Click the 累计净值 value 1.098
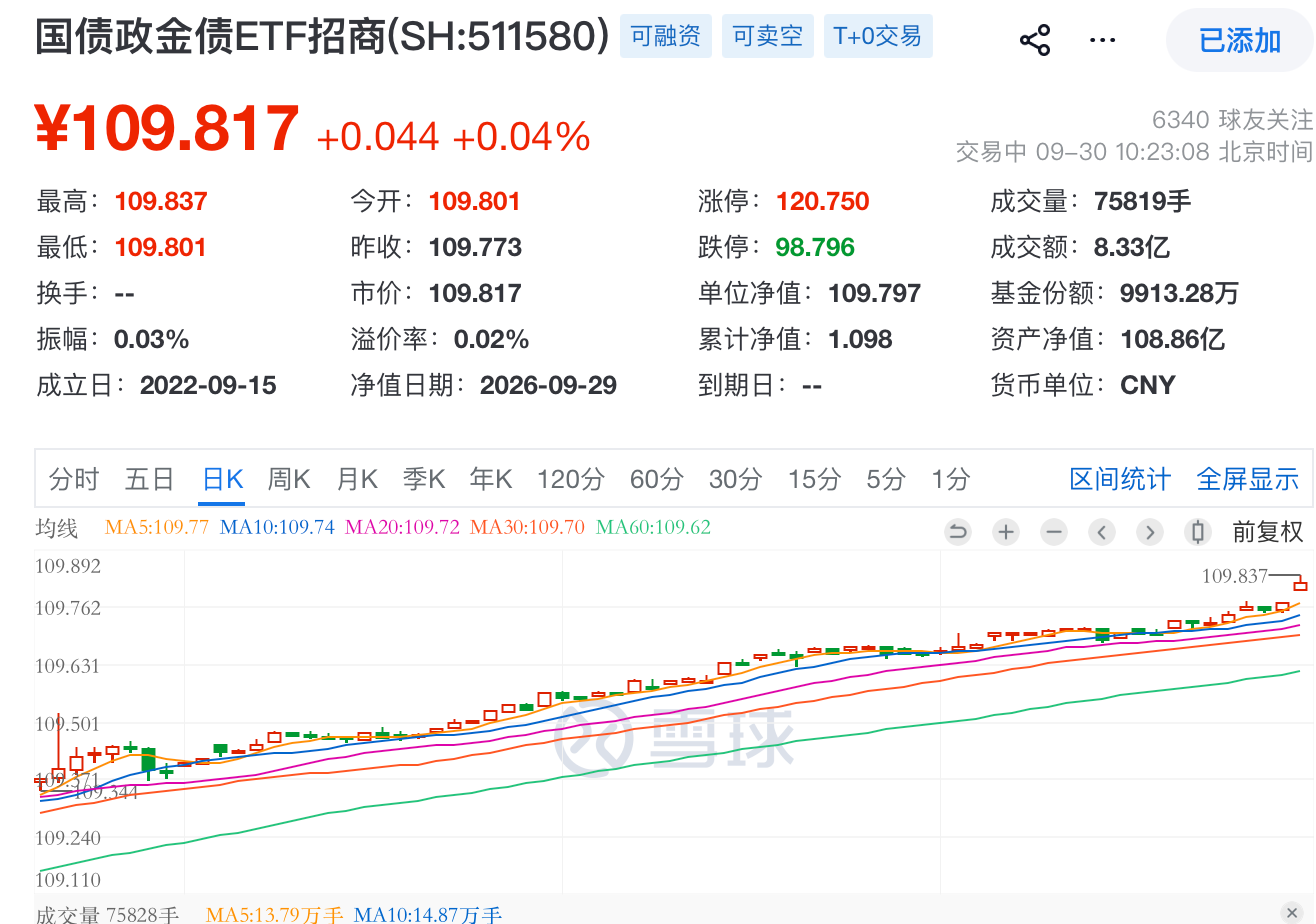Viewport: 1316px width, 924px height. [x=860, y=339]
